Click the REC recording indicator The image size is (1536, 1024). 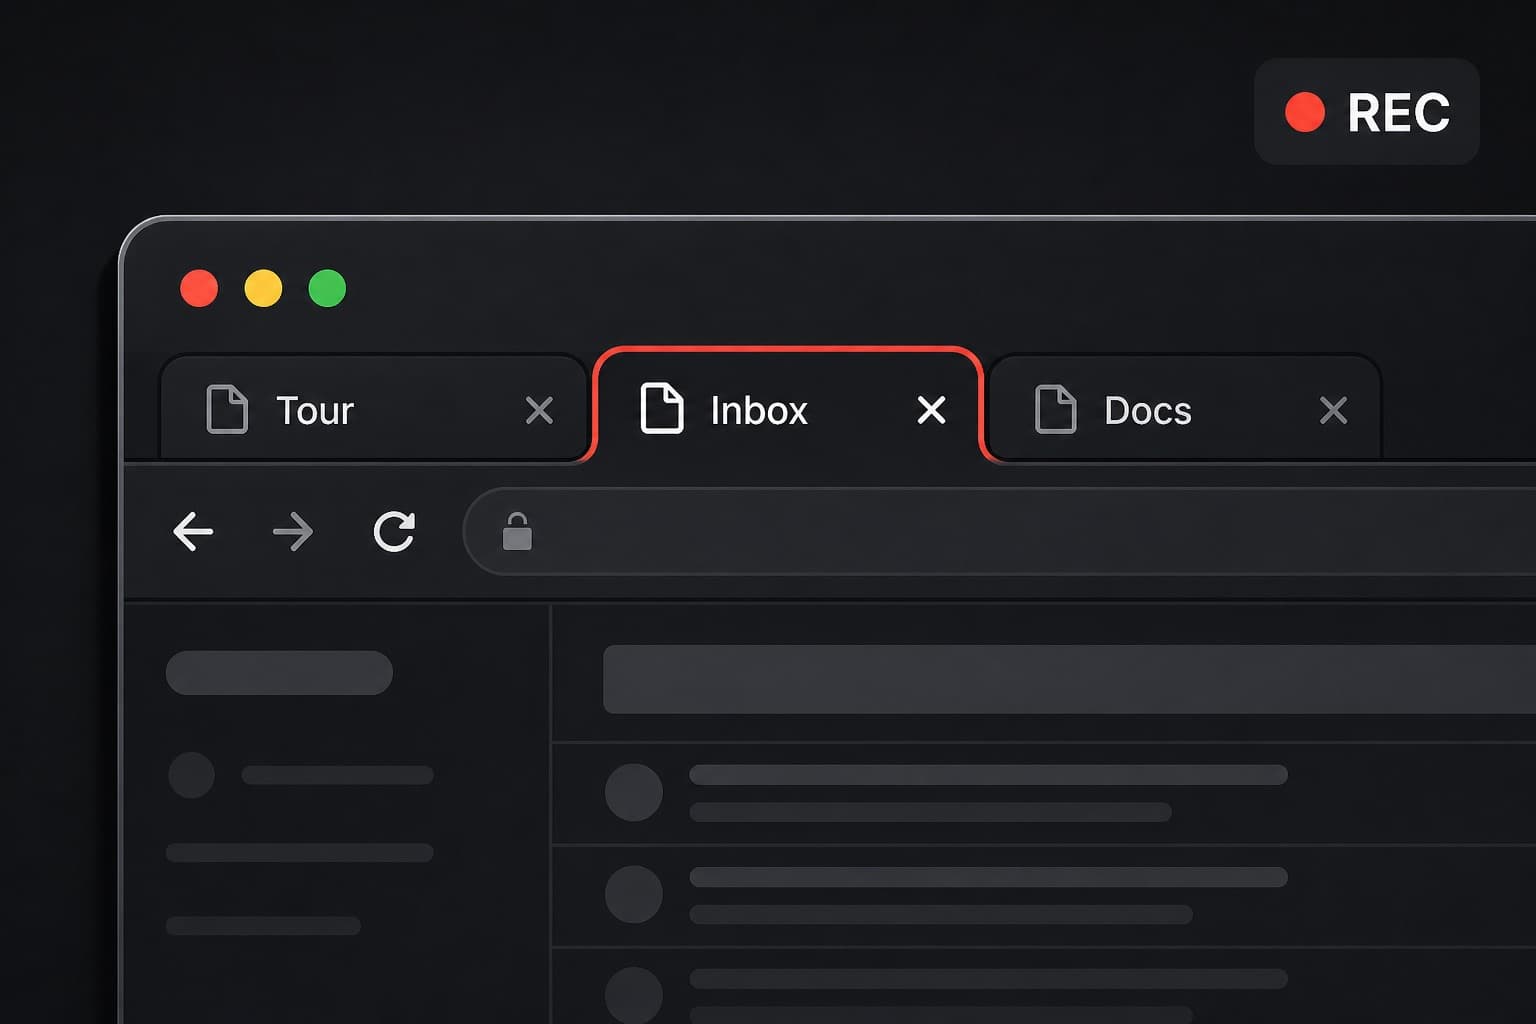pos(1366,112)
